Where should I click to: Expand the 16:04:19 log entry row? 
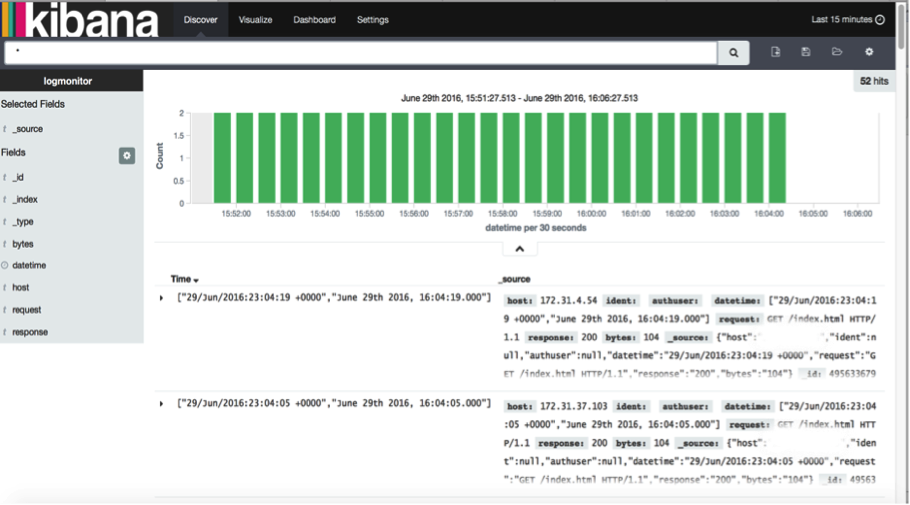coord(161,298)
